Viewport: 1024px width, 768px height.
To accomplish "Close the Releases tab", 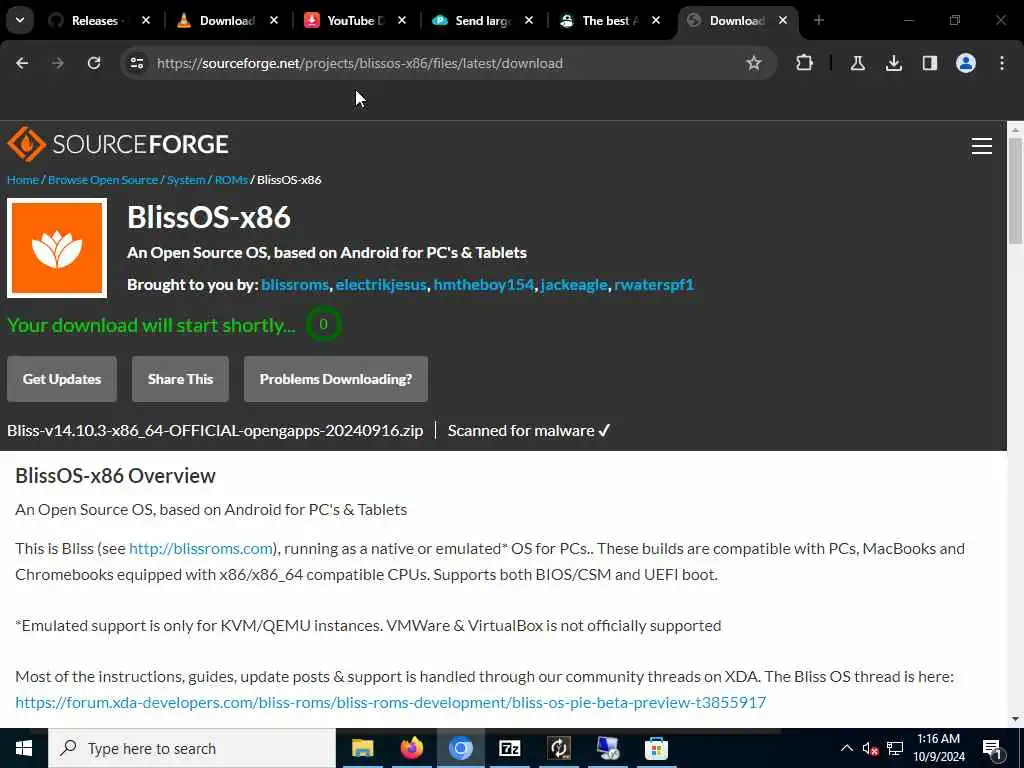I will coord(146,21).
